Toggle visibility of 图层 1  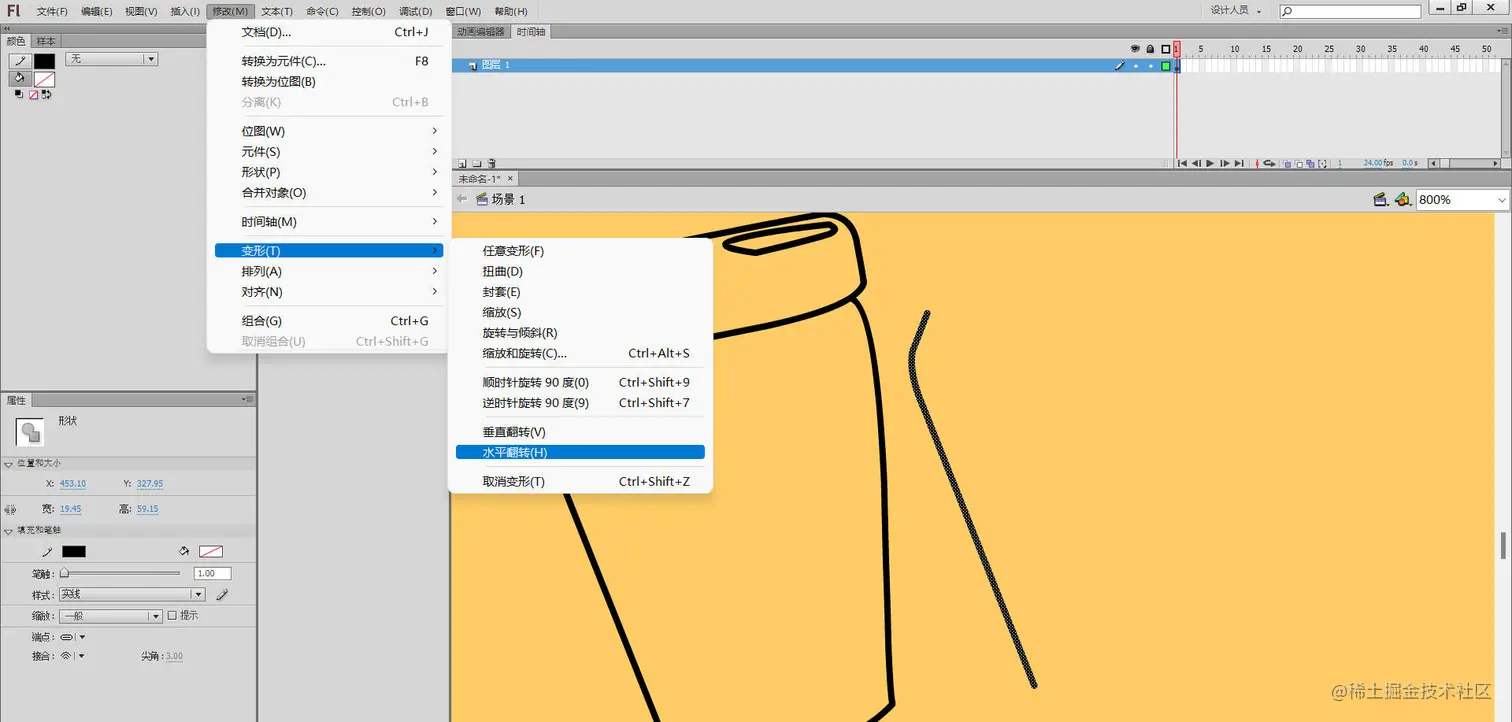(1136, 66)
